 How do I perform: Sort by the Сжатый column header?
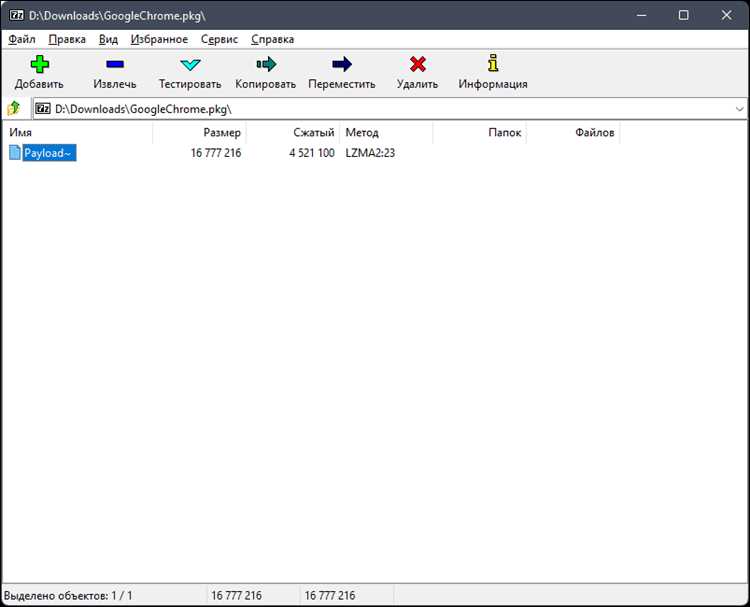(x=293, y=132)
